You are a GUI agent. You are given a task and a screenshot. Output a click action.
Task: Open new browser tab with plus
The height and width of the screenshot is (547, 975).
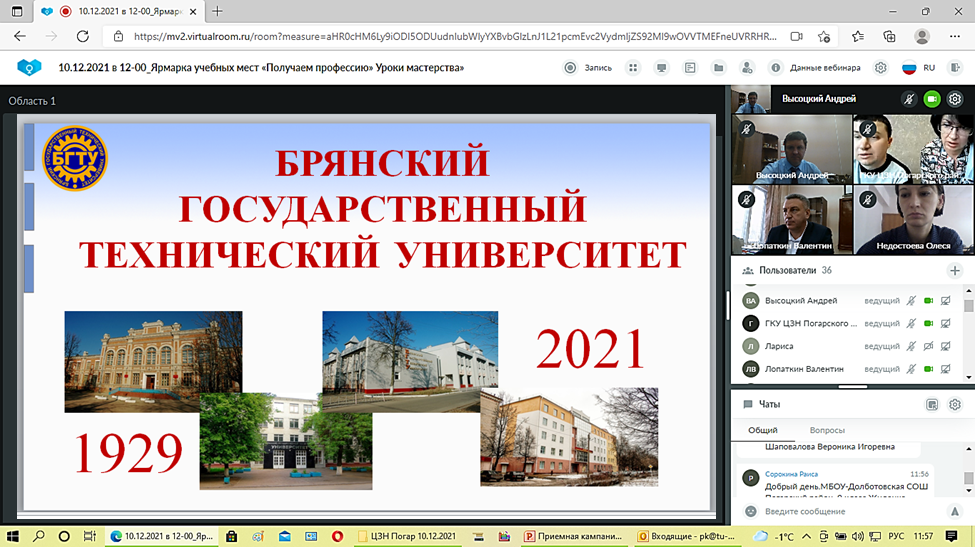click(x=217, y=11)
